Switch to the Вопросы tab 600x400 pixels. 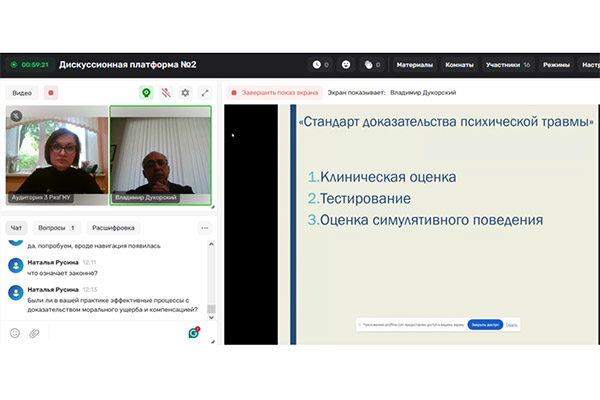coord(58,227)
